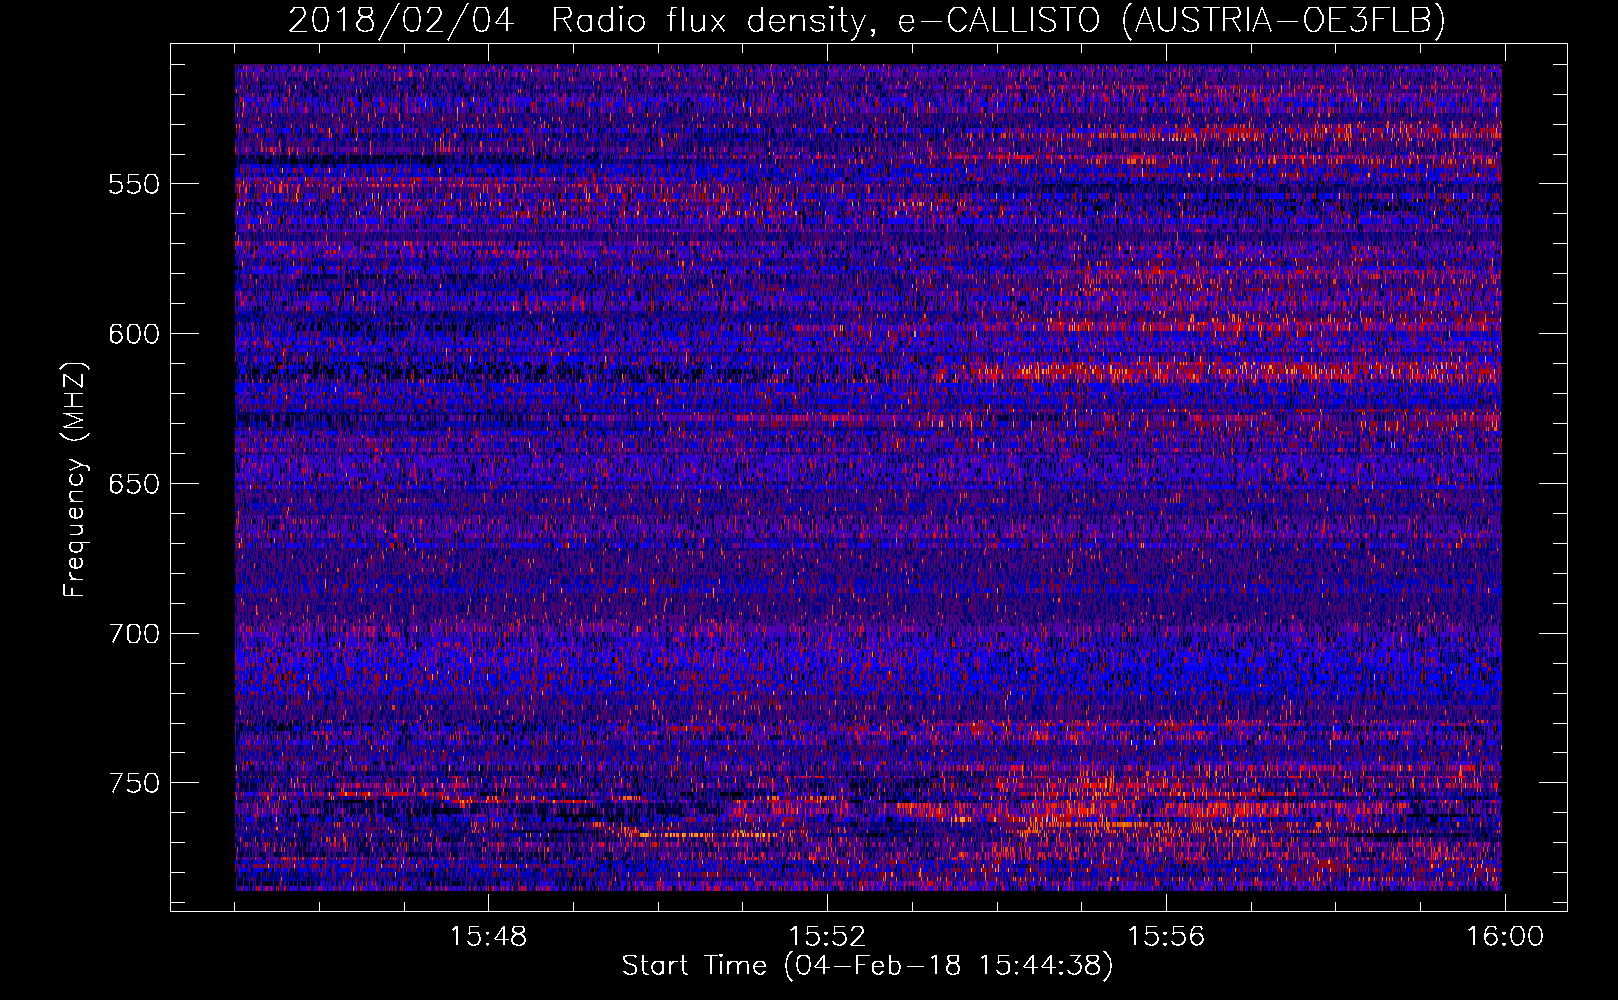Click the 750 frequency tick label
1618x1000 pixels.
tap(134, 783)
